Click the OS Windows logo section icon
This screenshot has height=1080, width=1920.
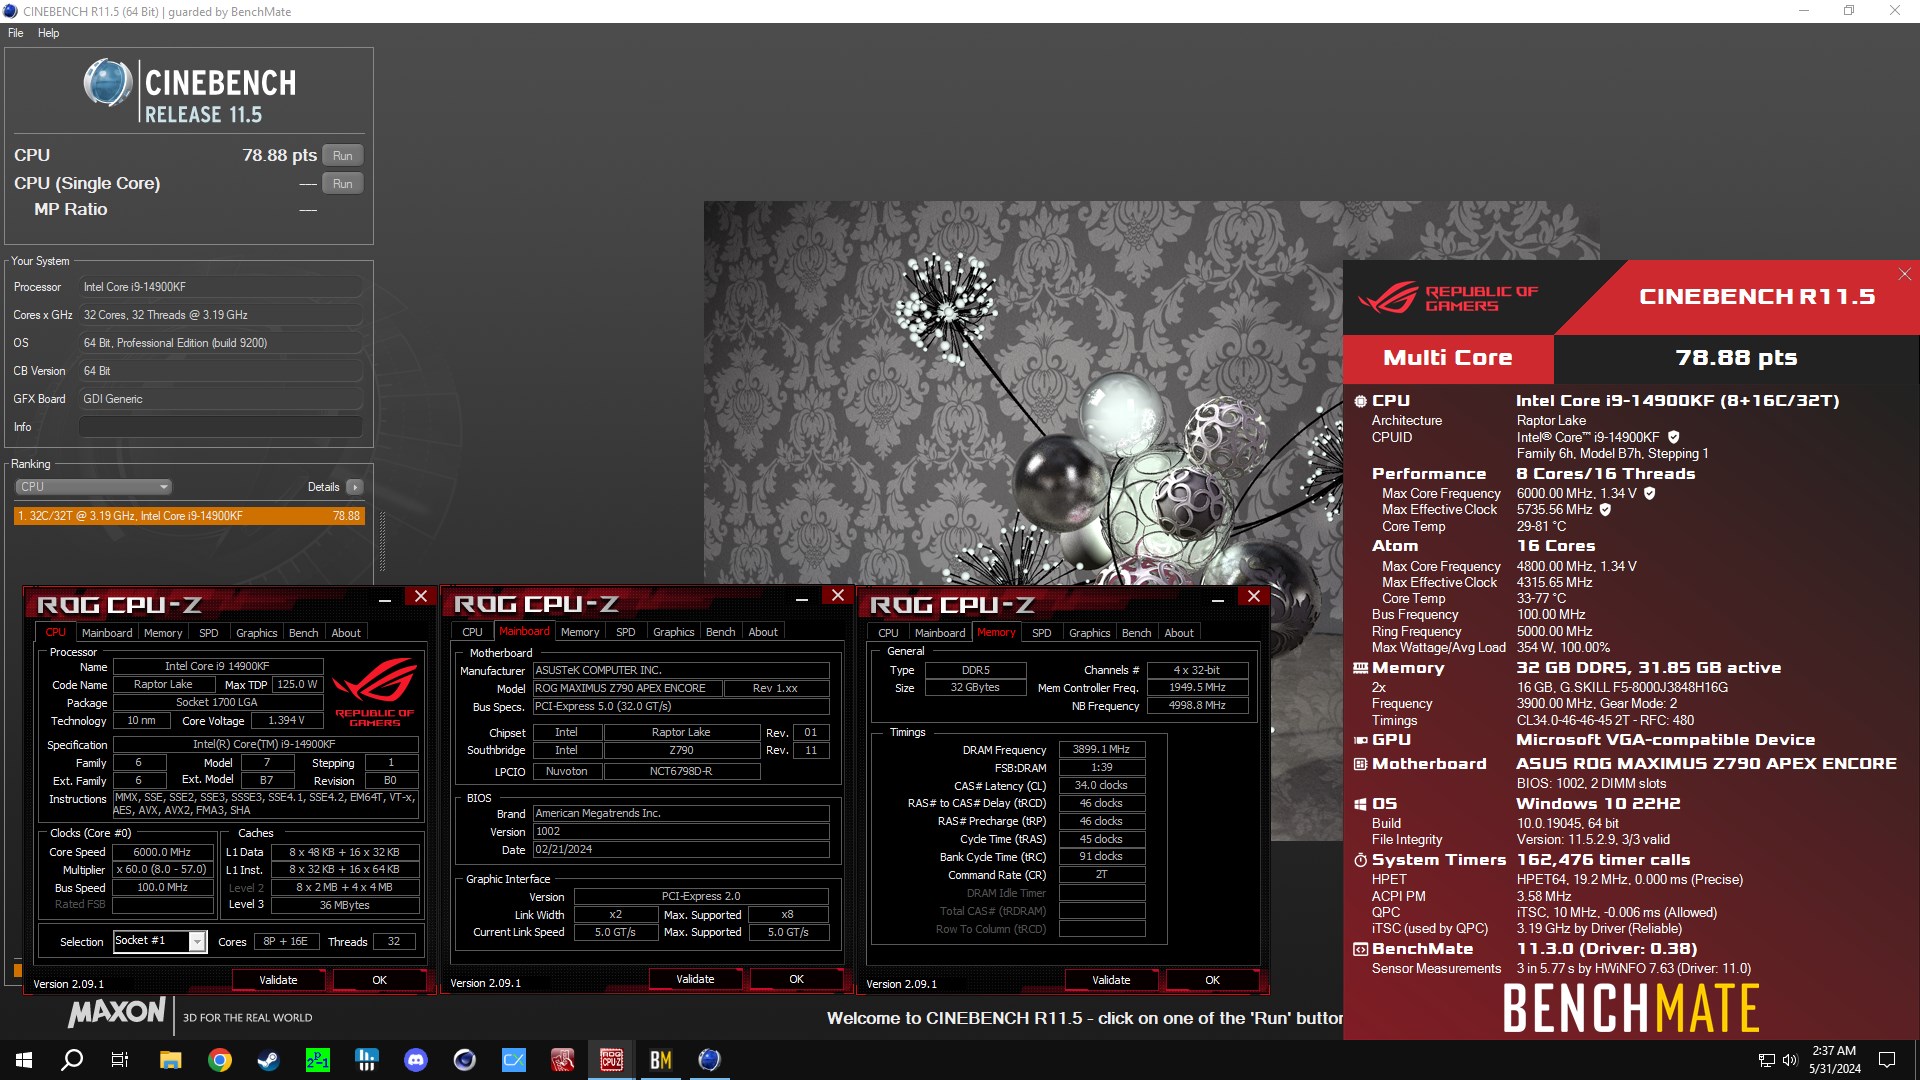(x=1360, y=804)
